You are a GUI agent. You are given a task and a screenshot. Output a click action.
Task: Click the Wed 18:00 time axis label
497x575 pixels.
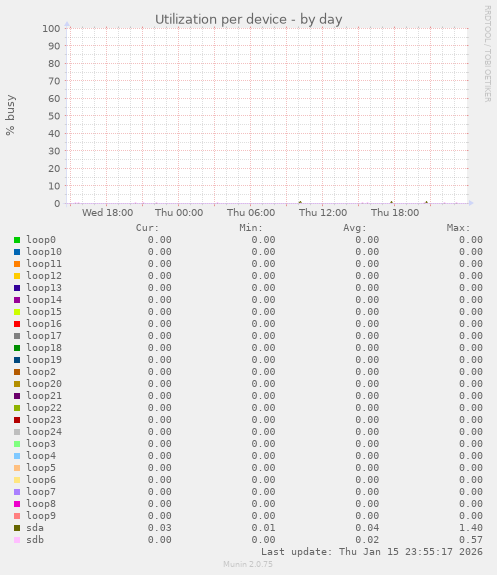(107, 213)
